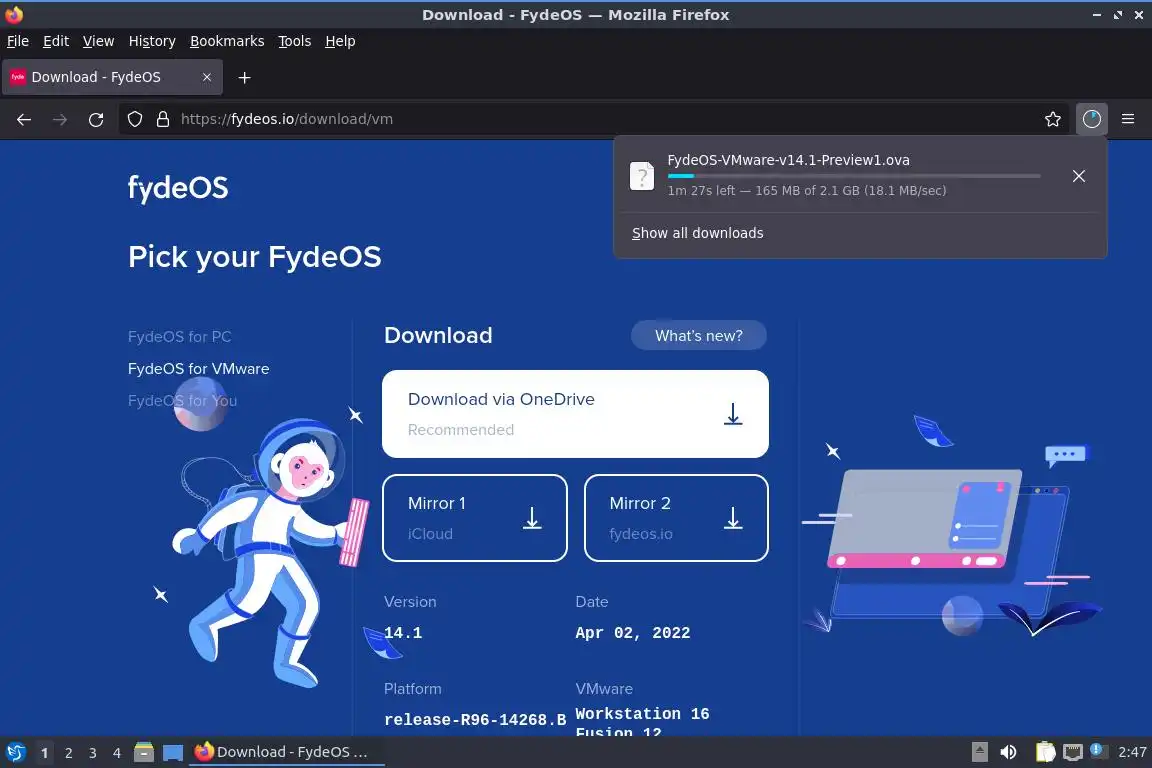This screenshot has height=768, width=1152.
Task: Choose the Mirror 1 iCloud download
Action: click(475, 518)
